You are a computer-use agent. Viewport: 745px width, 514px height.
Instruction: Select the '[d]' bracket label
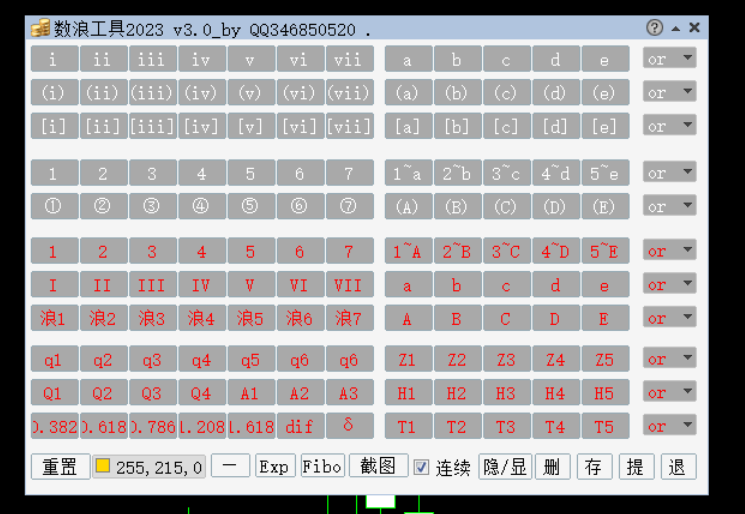[555, 126]
